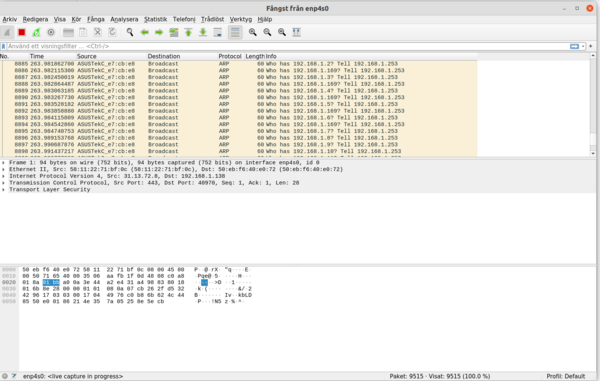Open the Analysera menu
This screenshot has height=381, width=600.
point(124,19)
